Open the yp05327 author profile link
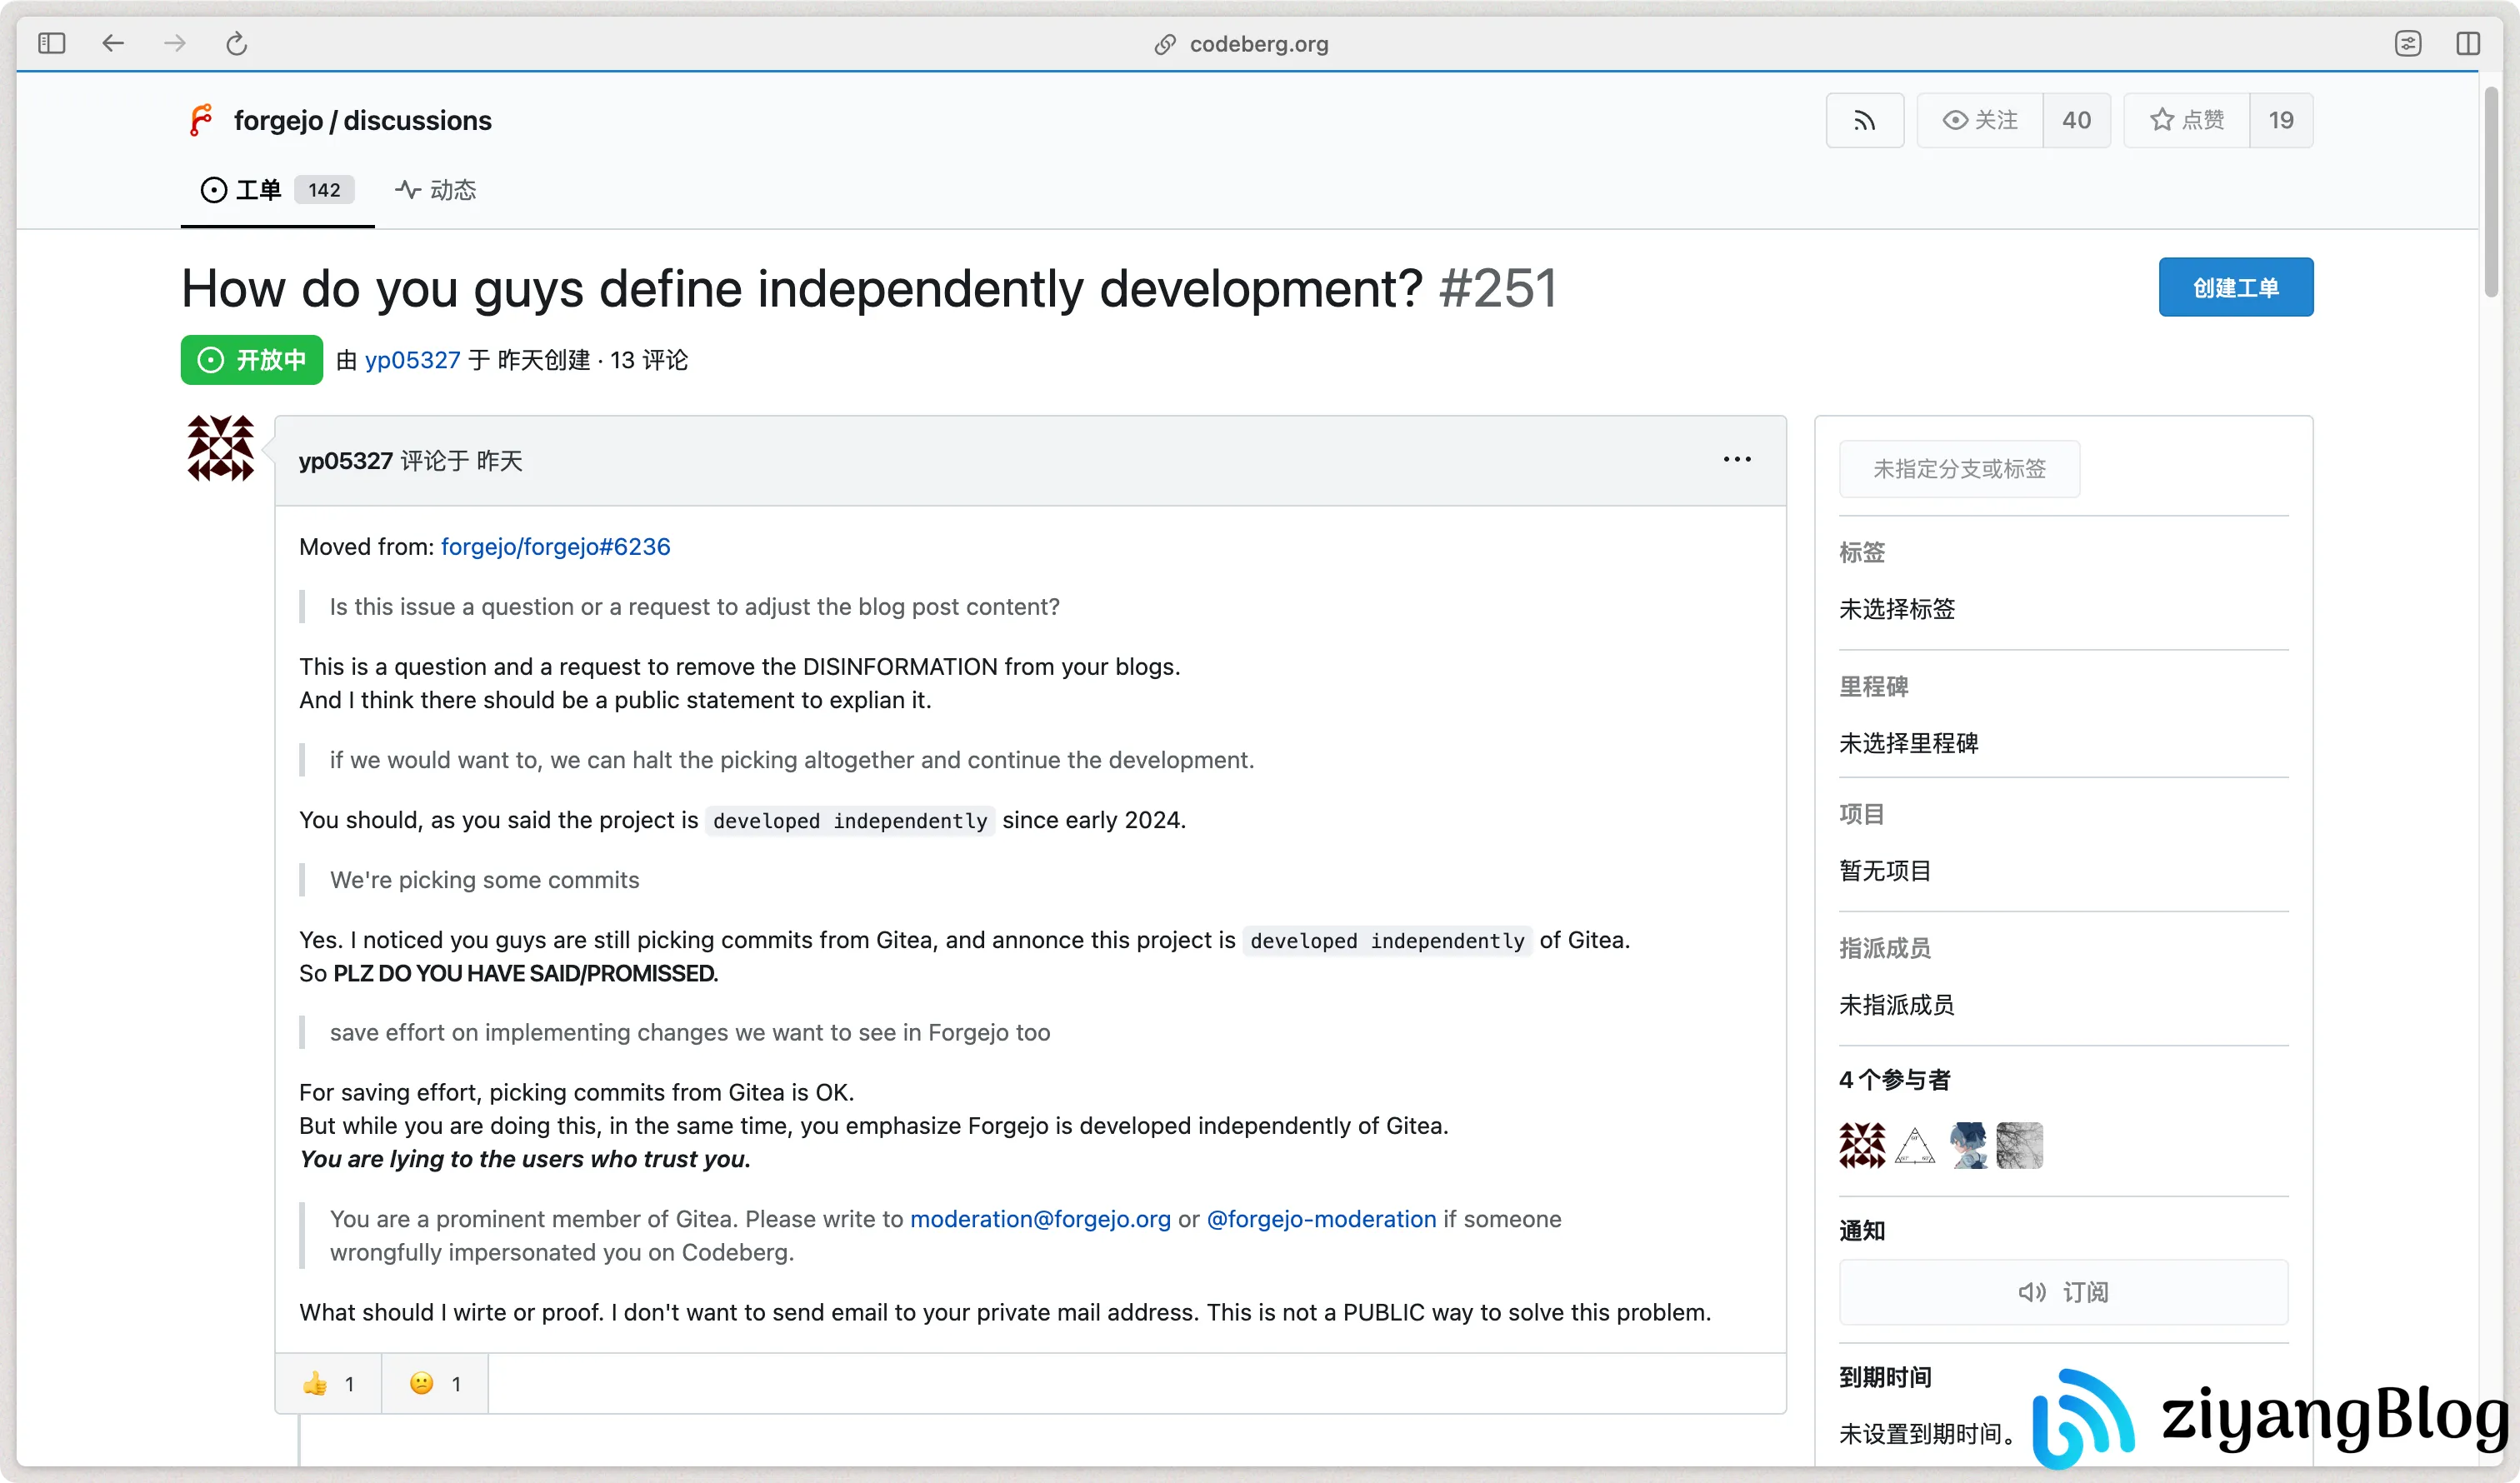This screenshot has width=2520, height=1483. click(x=412, y=360)
